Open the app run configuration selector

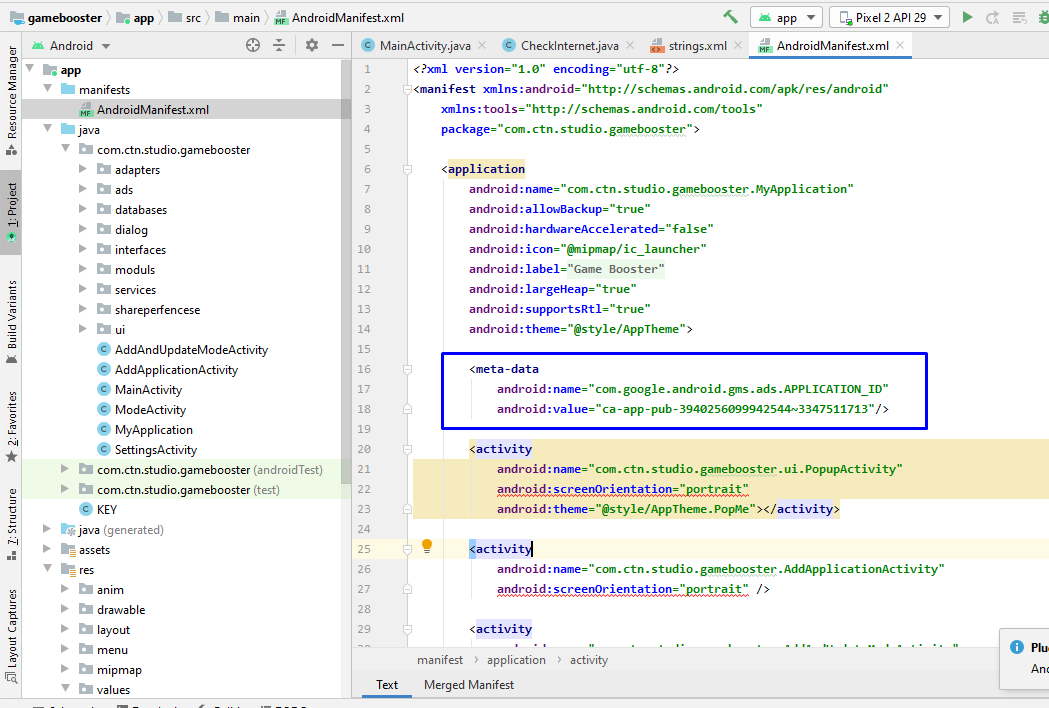point(787,17)
